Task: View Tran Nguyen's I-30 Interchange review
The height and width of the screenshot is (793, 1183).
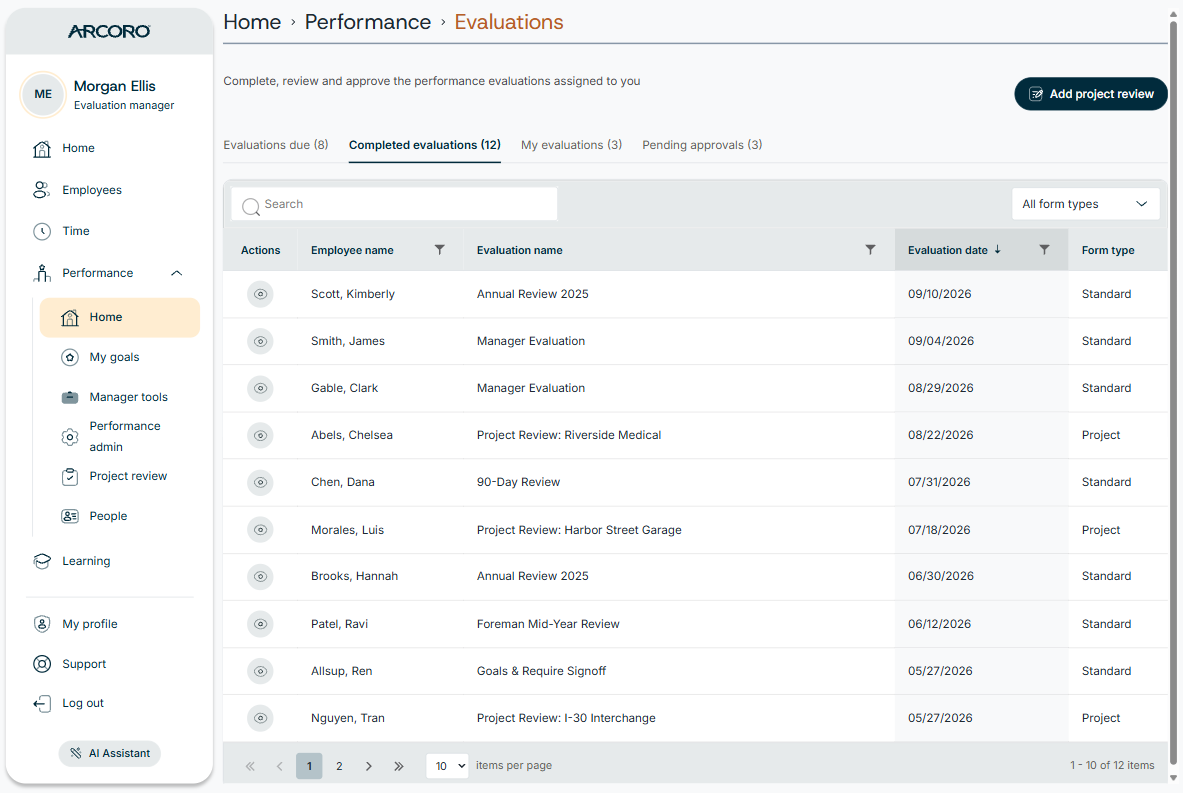Action: pos(260,718)
